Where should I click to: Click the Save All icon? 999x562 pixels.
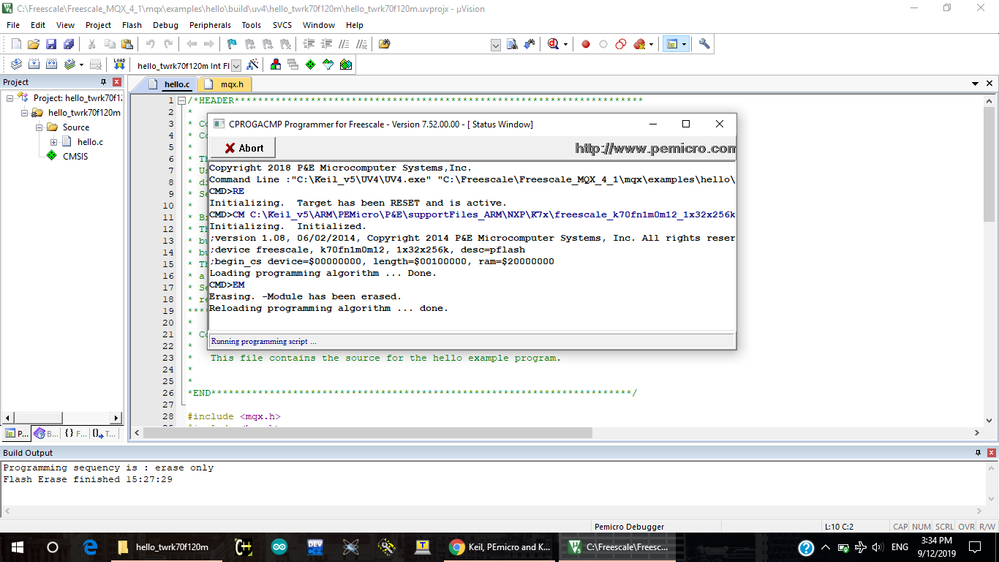tap(68, 44)
